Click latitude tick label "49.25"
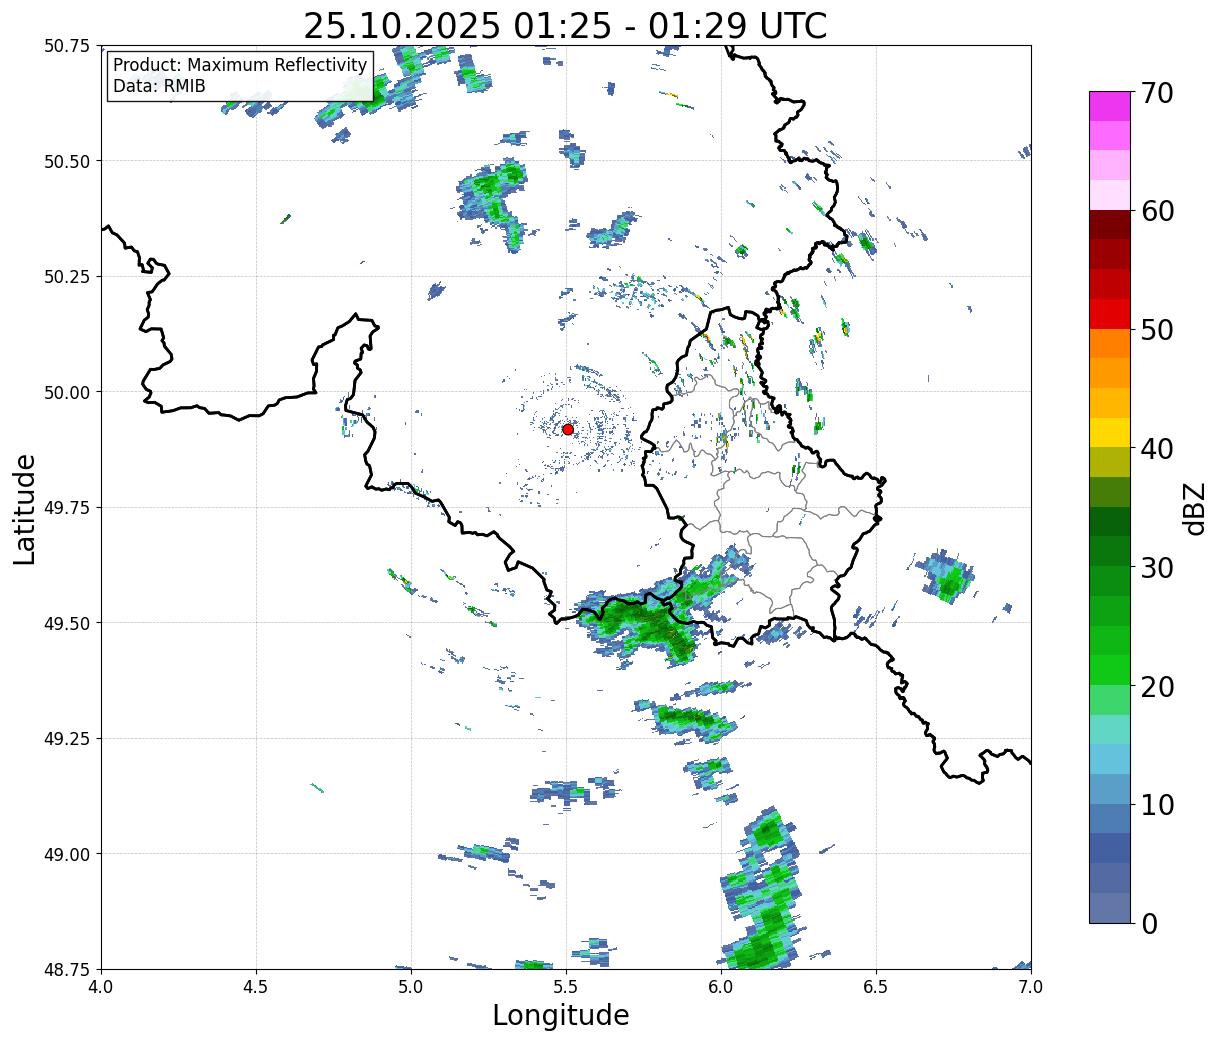 (x=67, y=739)
